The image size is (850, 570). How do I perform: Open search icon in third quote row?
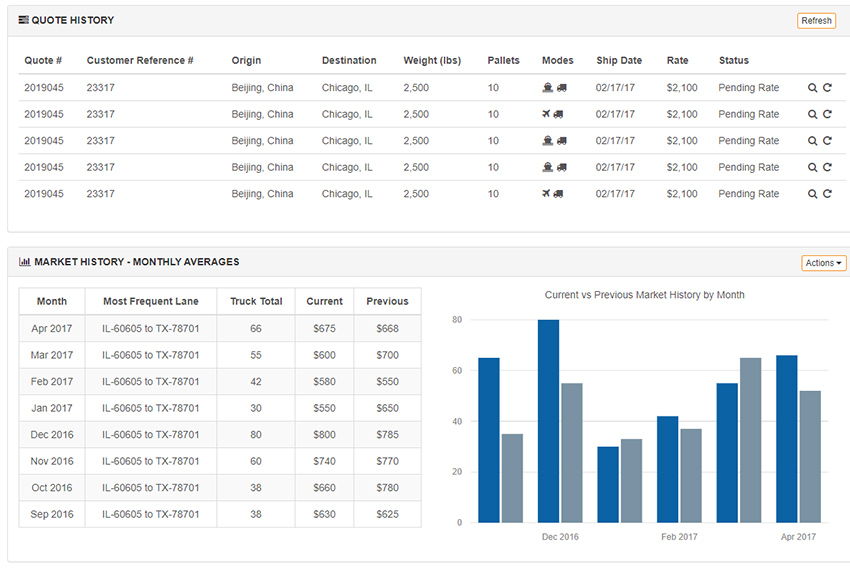click(812, 140)
